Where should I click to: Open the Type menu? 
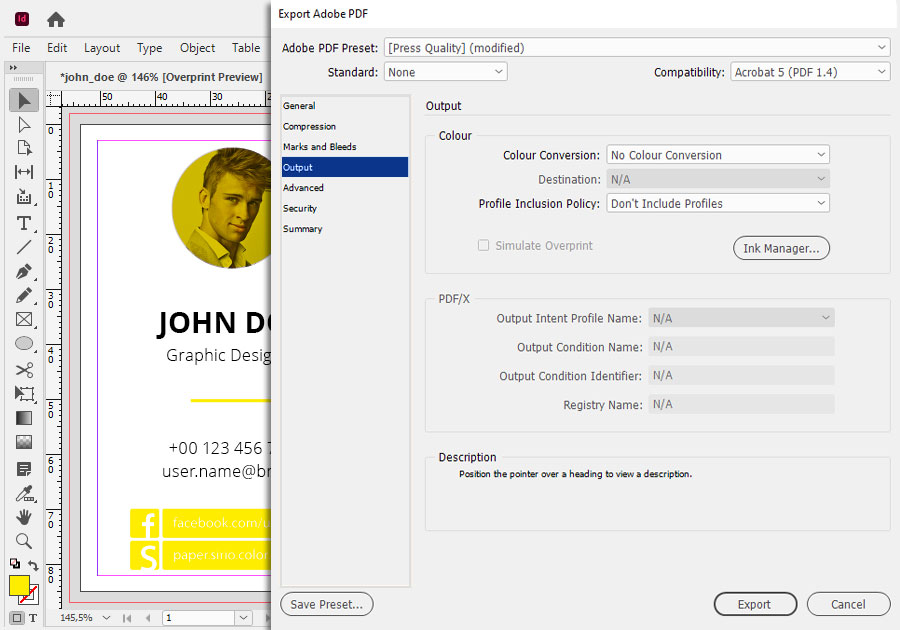point(149,48)
